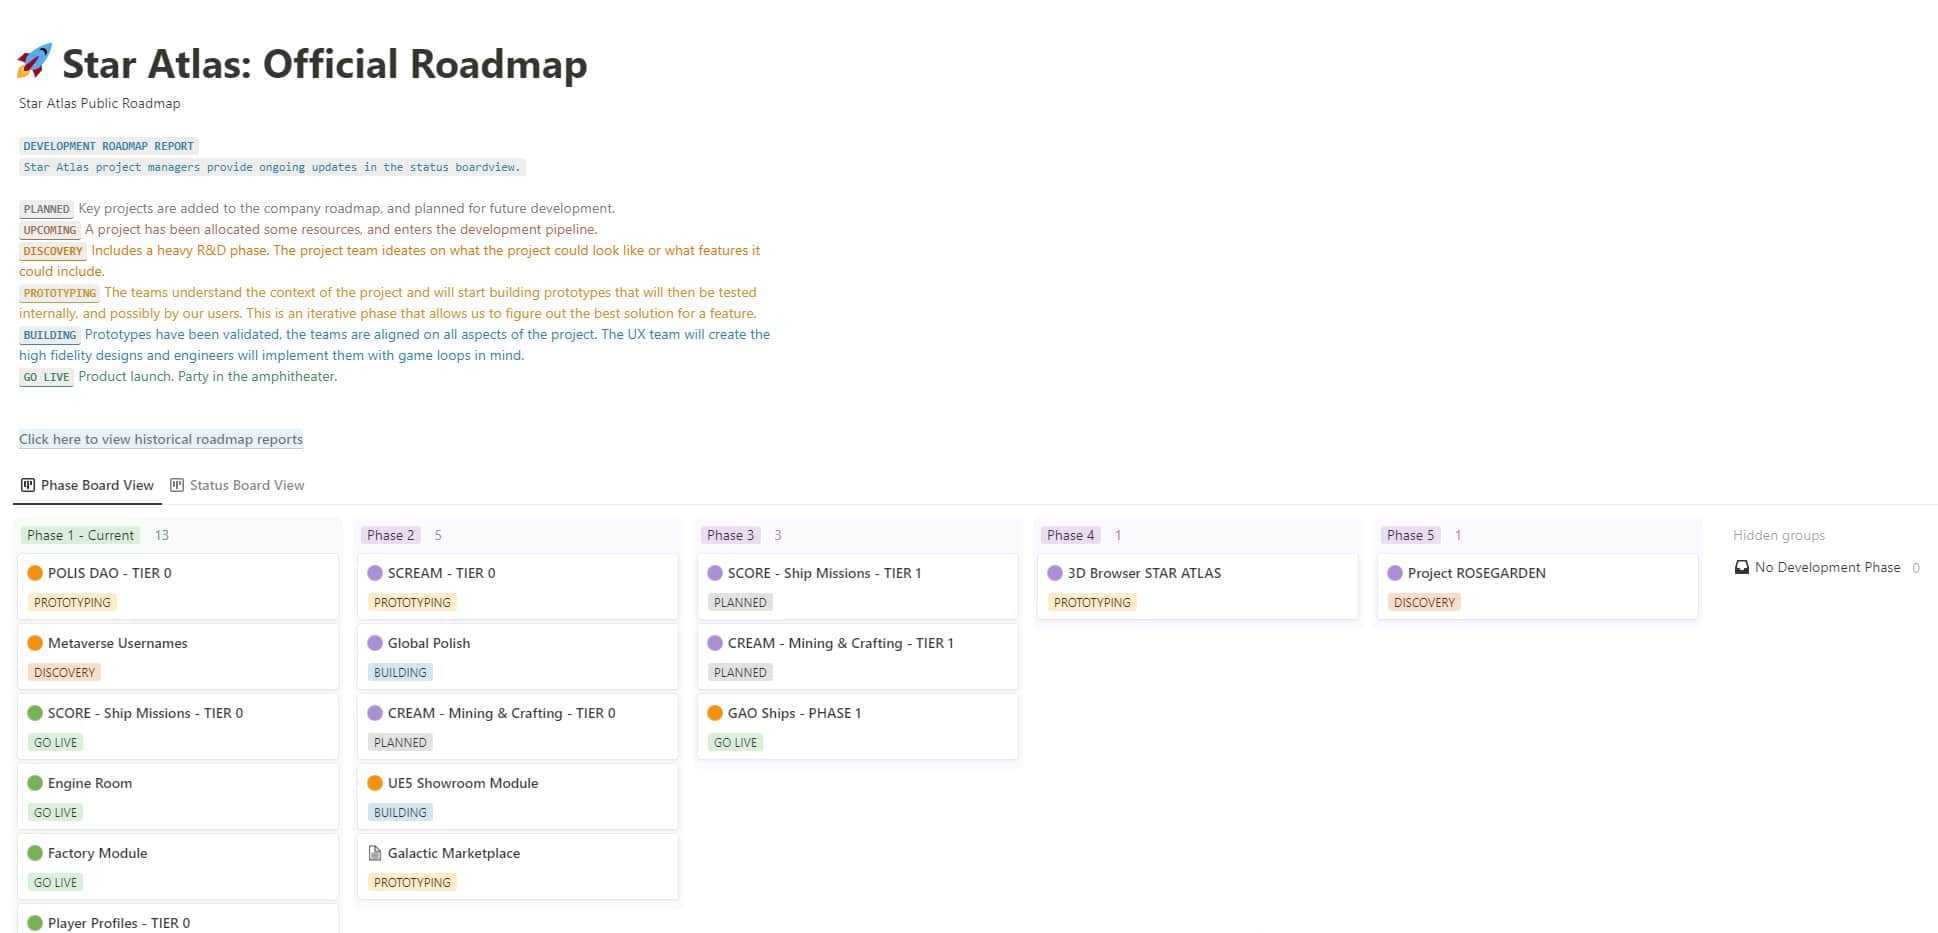Click the Phase 1 - Current column label
Image resolution: width=1938 pixels, height=933 pixels.
click(x=80, y=535)
